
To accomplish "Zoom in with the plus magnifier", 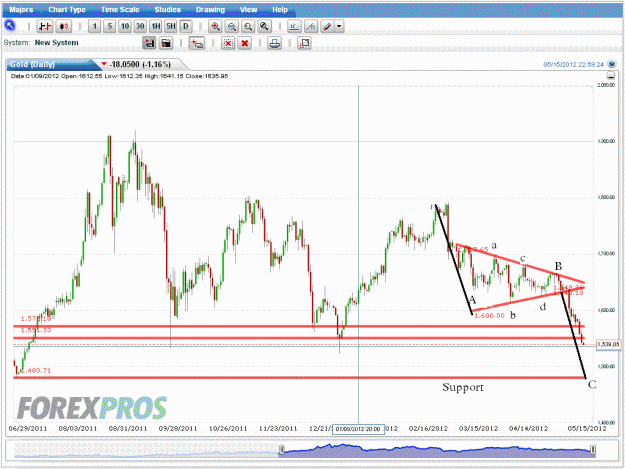I will coord(215,27).
